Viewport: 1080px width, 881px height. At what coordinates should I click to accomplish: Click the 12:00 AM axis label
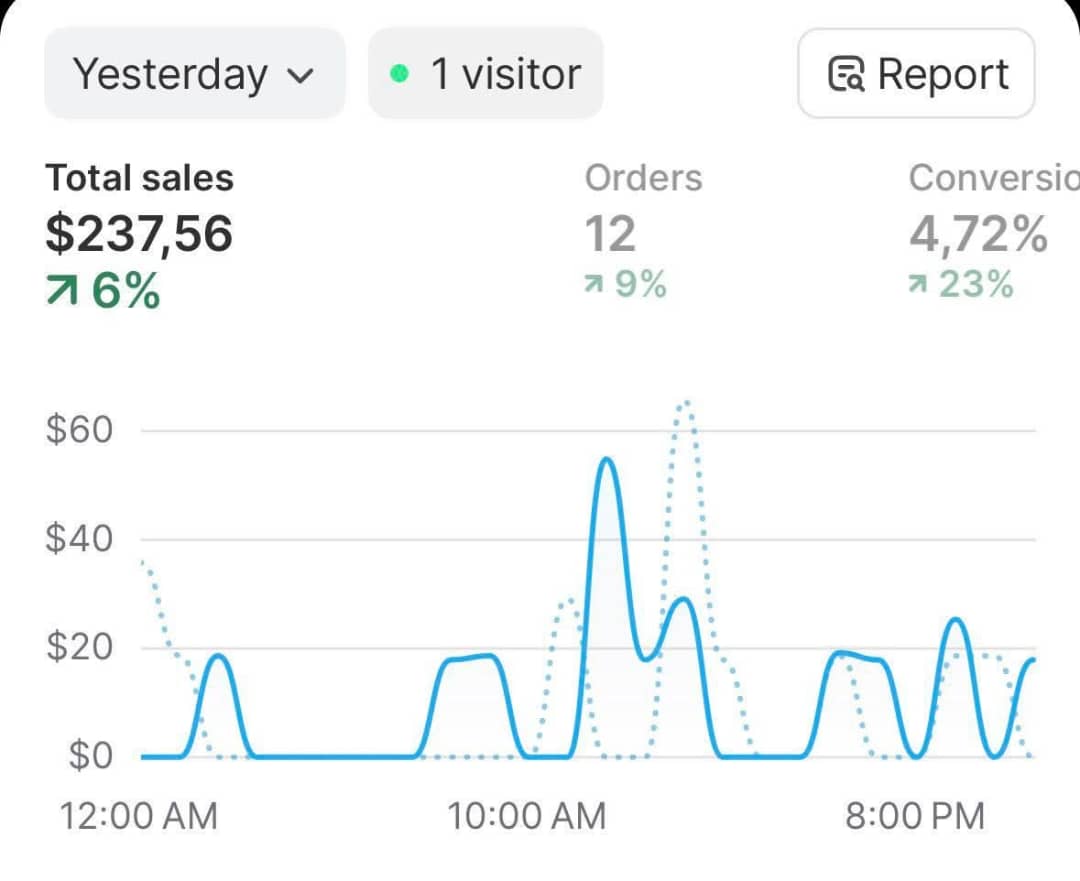(x=139, y=816)
